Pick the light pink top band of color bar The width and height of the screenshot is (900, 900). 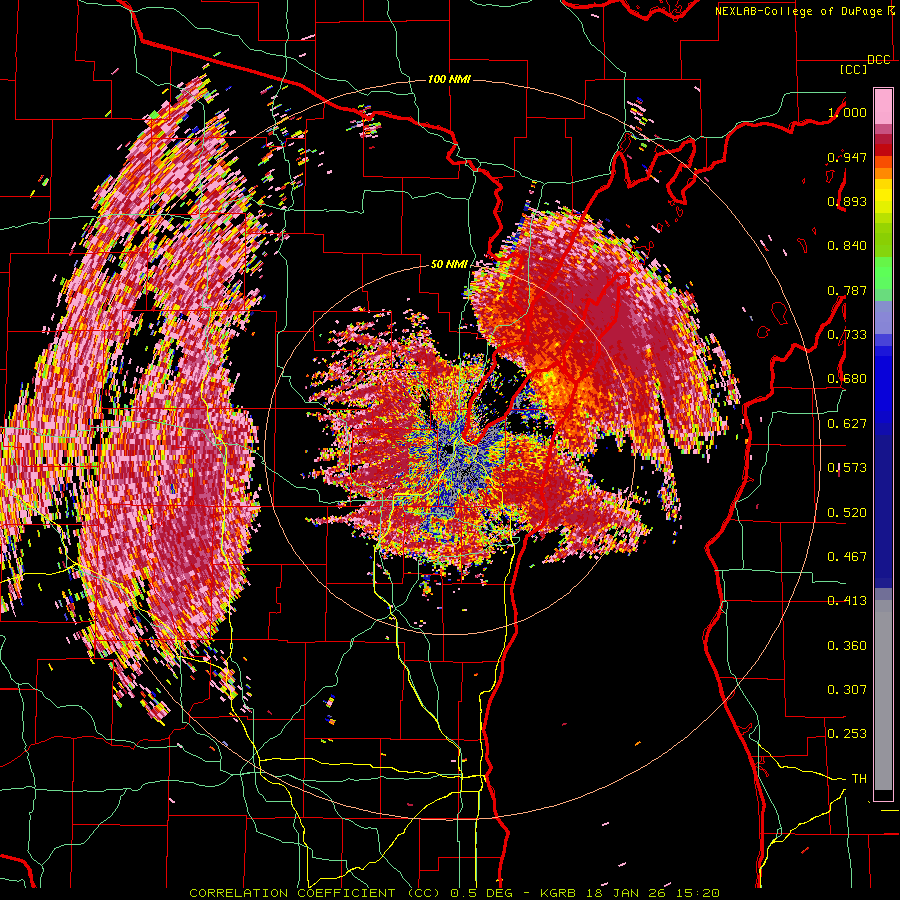[x=883, y=106]
